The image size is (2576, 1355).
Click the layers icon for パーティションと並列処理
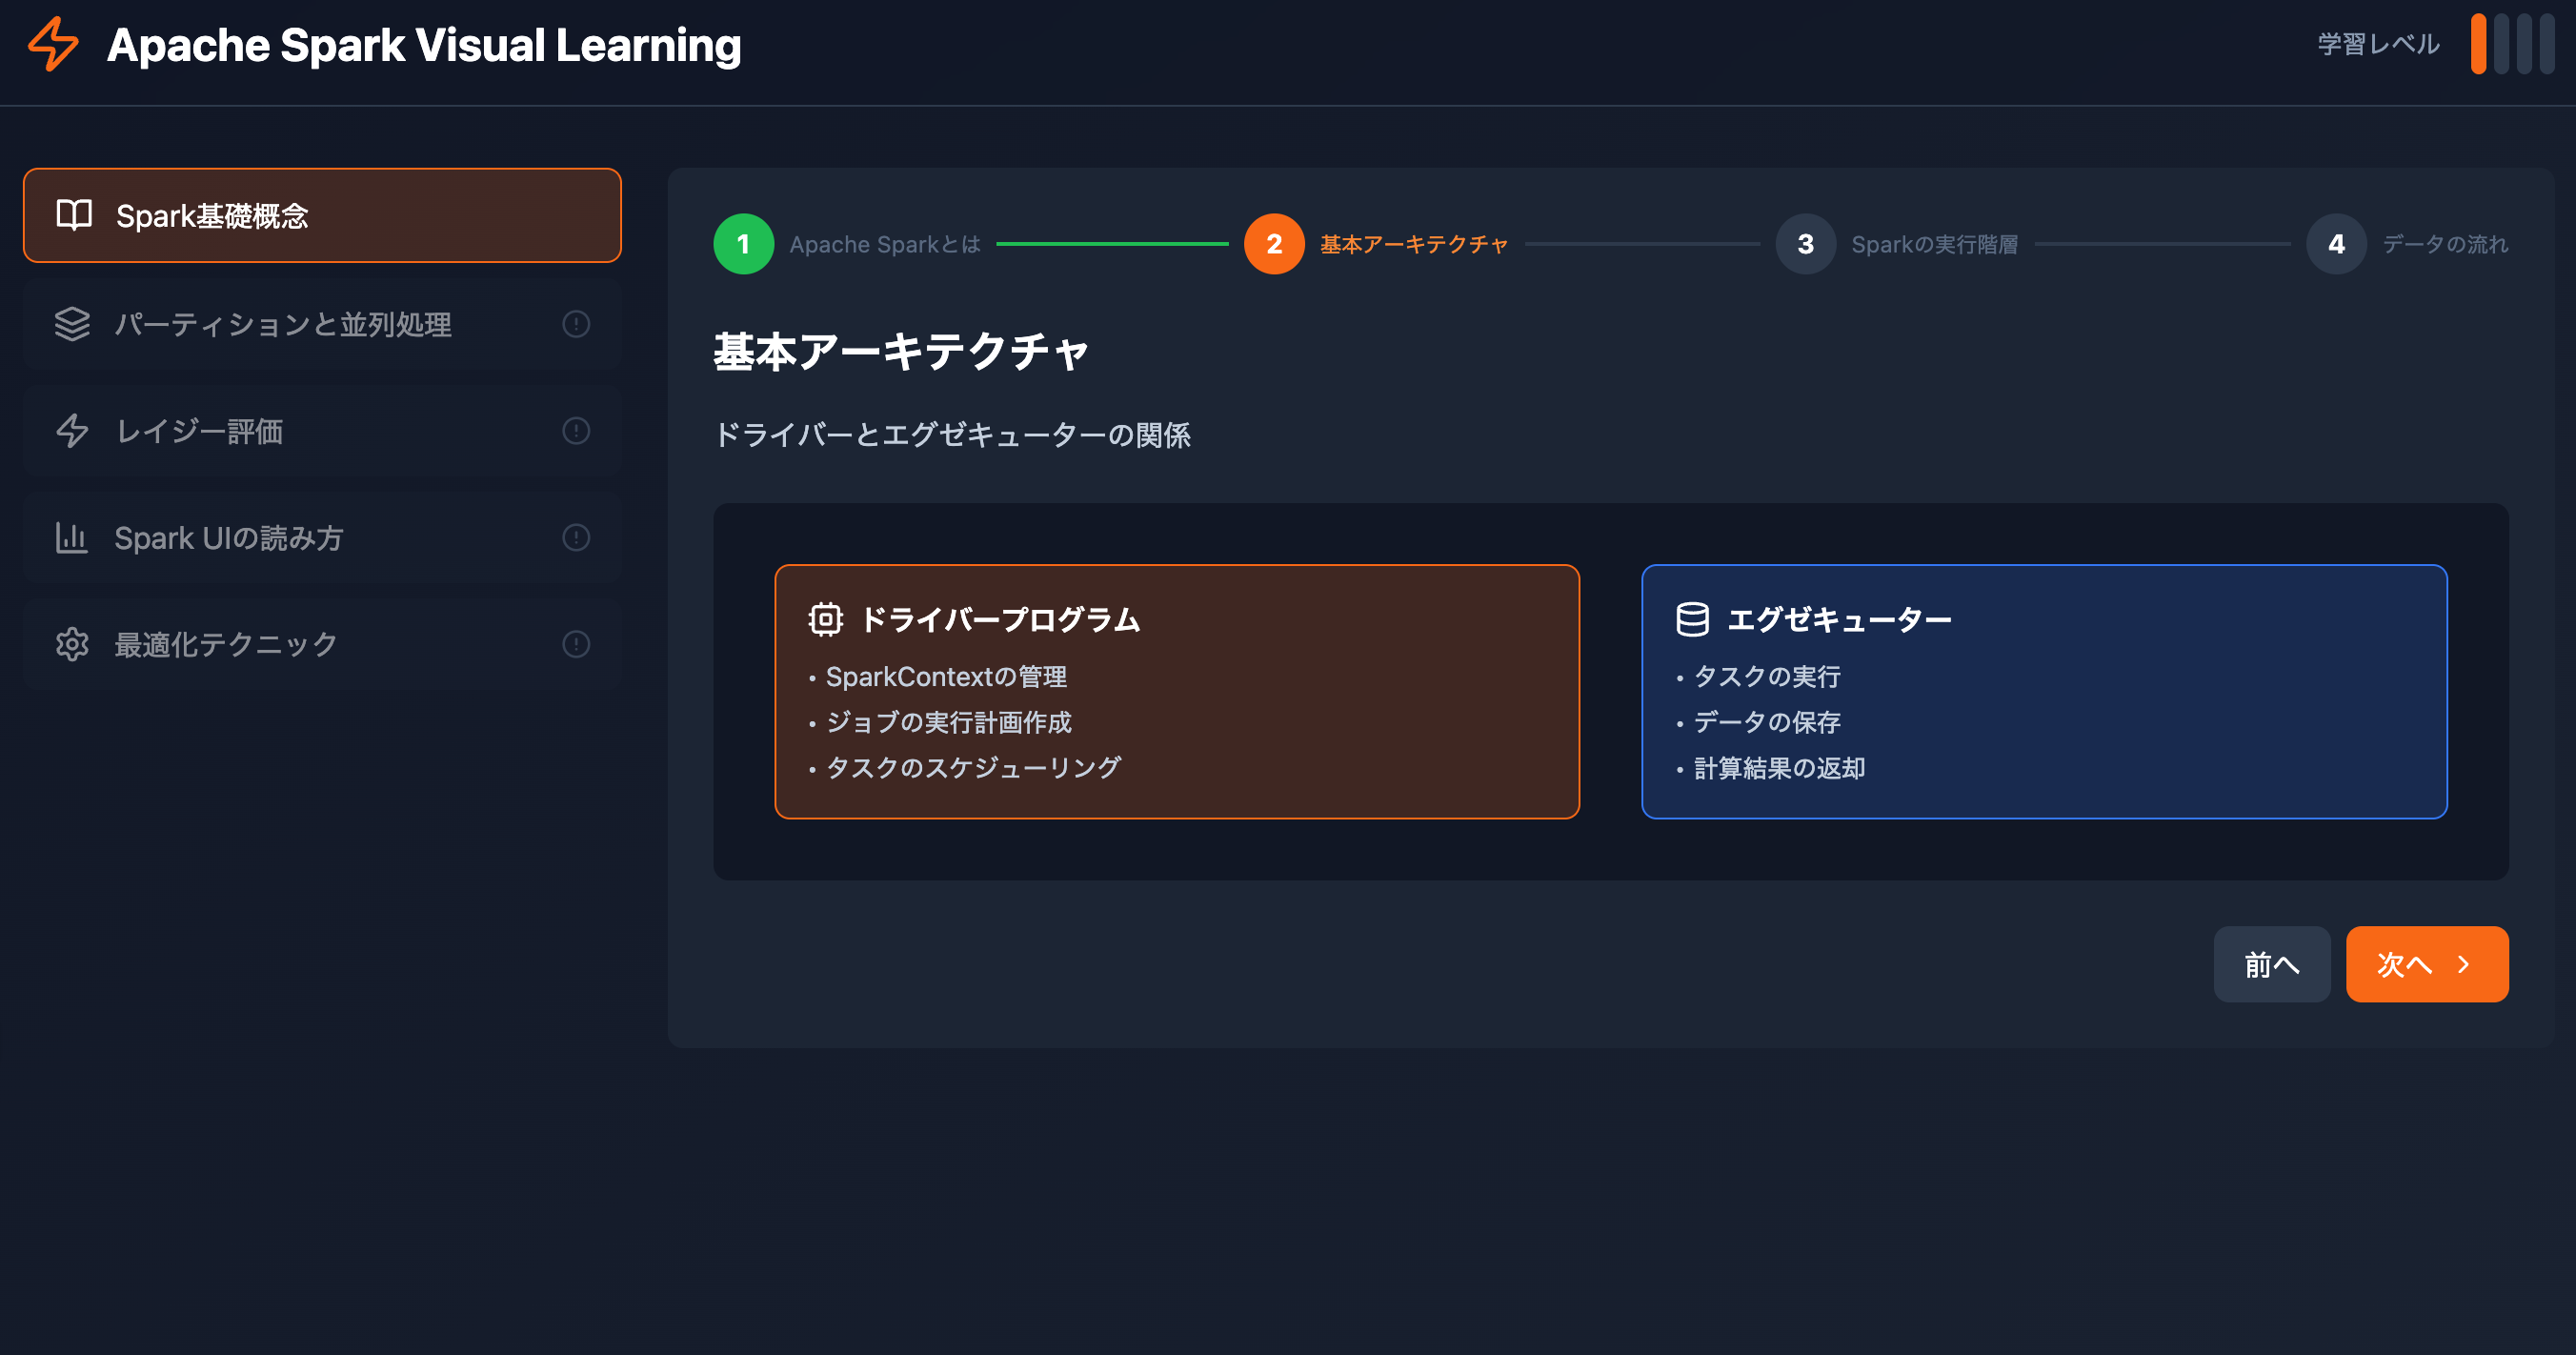point(72,324)
